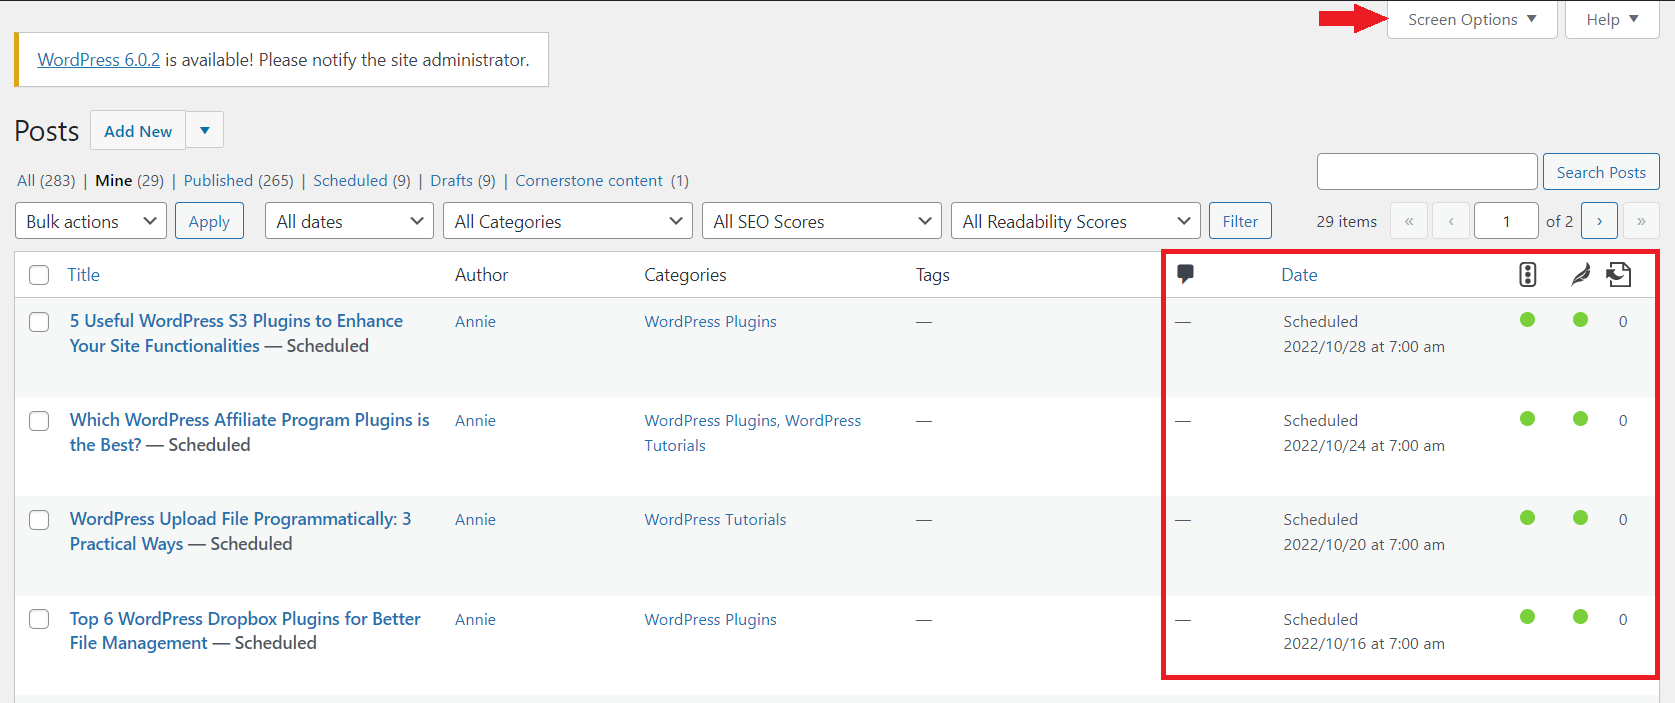This screenshot has width=1675, height=703.
Task: Click the last page double-arrow button
Action: (x=1641, y=221)
